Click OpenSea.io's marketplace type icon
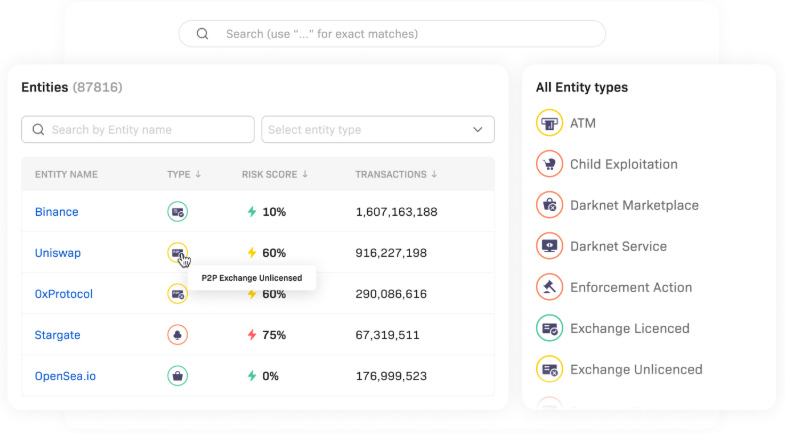785x434 pixels. click(177, 376)
